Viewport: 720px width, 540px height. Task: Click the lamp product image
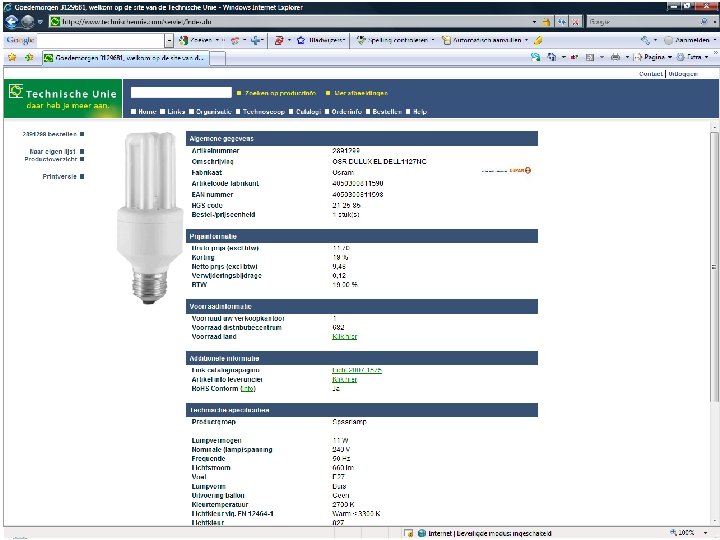pos(150,218)
